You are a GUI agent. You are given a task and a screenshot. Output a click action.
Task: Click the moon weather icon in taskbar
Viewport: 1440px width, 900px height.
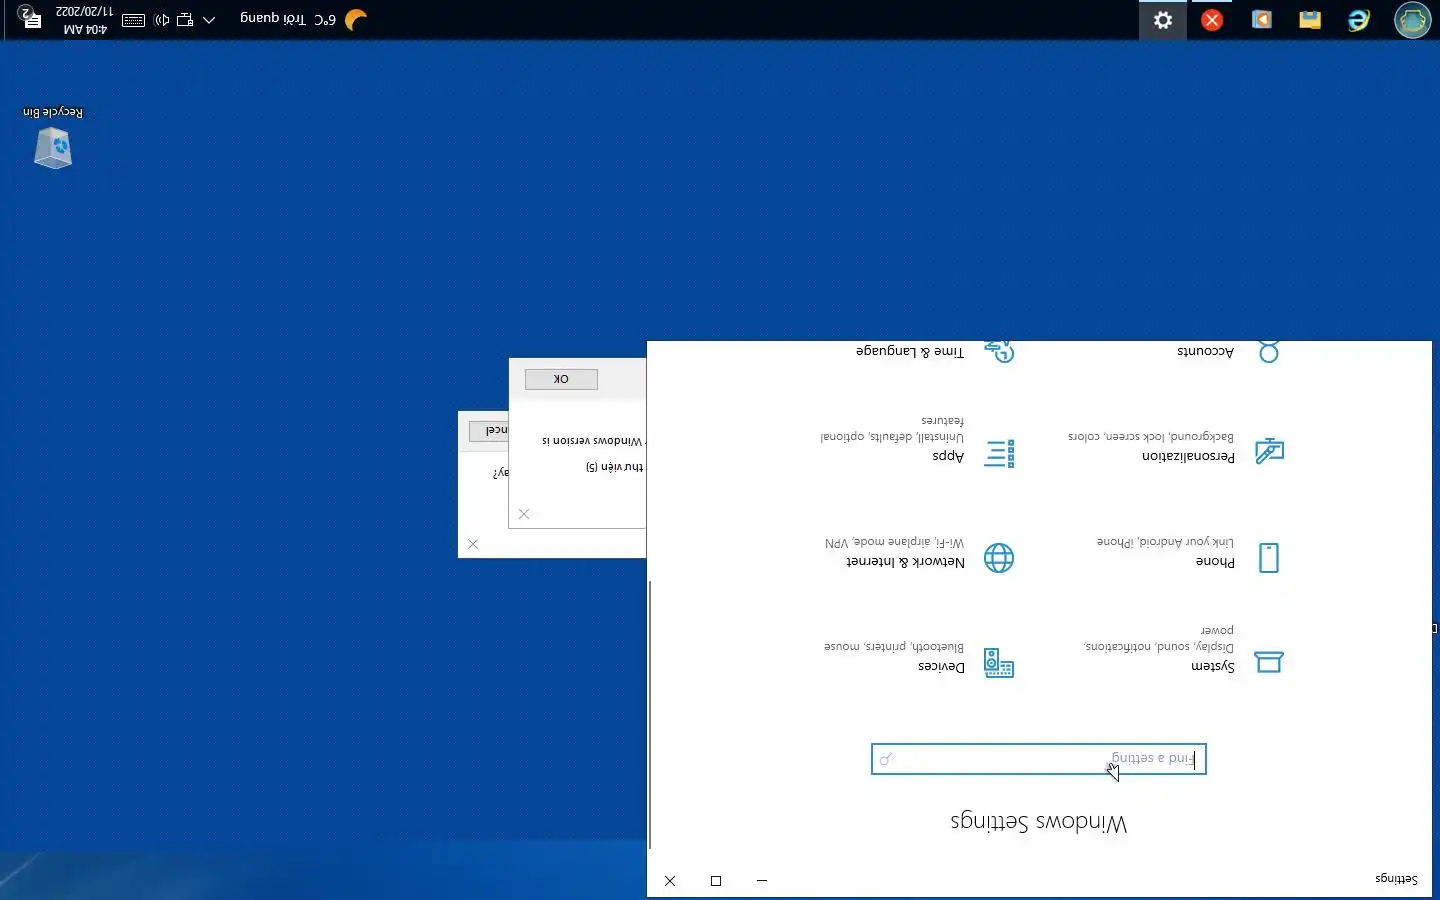(356, 20)
